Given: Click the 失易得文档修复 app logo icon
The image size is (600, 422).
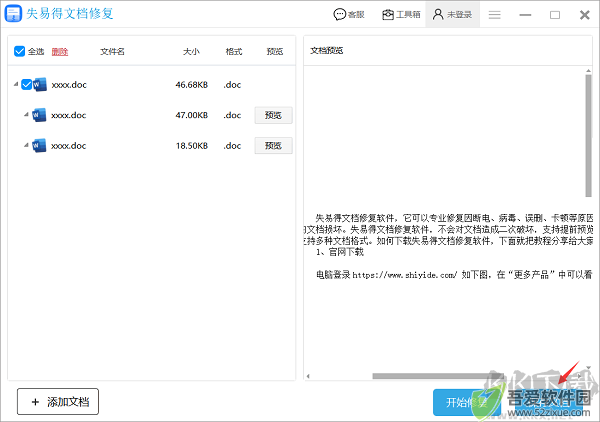Looking at the screenshot, I should [13, 13].
